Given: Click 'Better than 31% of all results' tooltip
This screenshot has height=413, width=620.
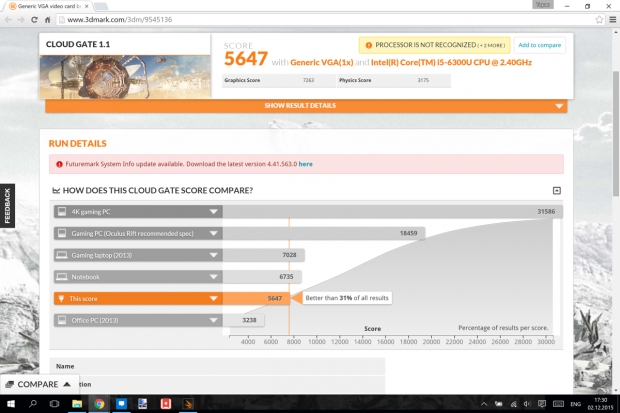Looking at the screenshot, I should tap(347, 298).
